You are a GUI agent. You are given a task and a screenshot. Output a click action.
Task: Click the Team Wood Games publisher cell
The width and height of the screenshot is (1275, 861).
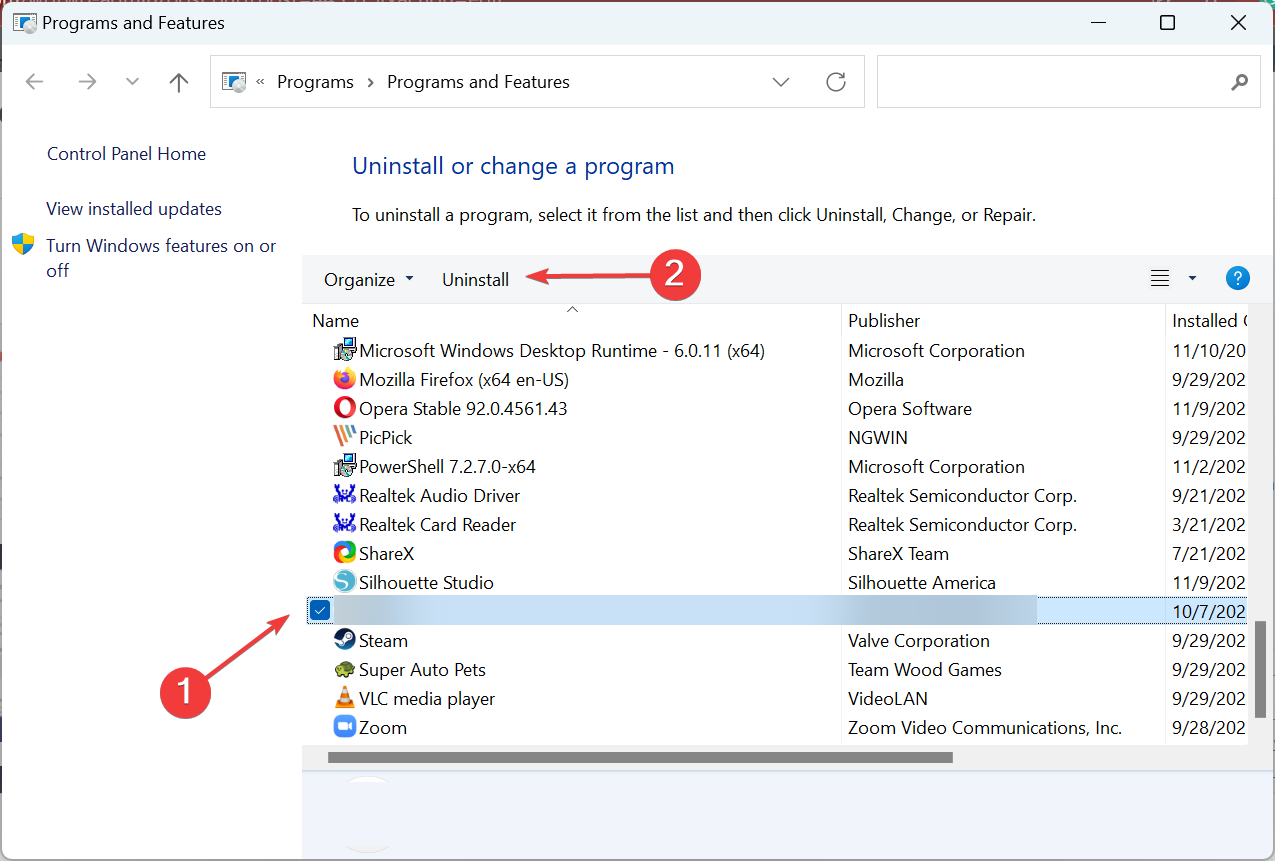pos(925,670)
